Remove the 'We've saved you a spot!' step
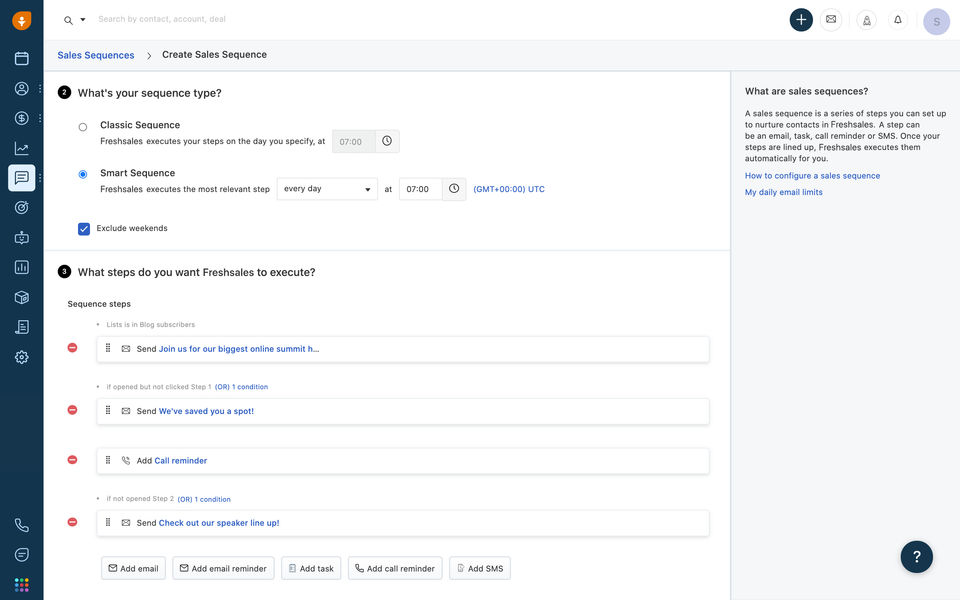This screenshot has width=960, height=600. click(72, 410)
